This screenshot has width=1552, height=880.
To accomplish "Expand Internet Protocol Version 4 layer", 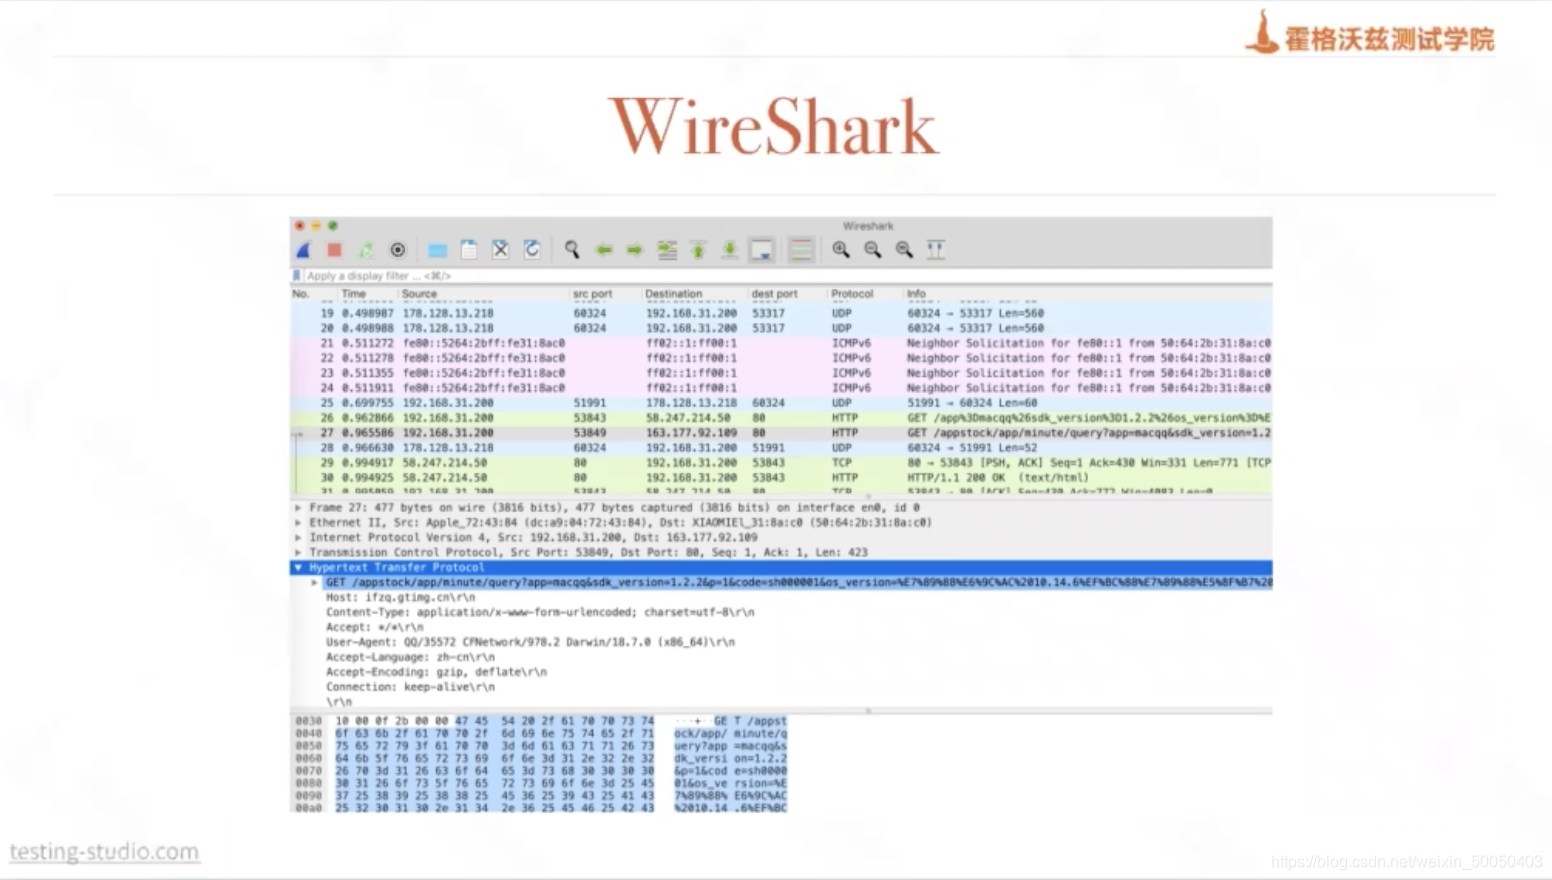I will (x=298, y=538).
